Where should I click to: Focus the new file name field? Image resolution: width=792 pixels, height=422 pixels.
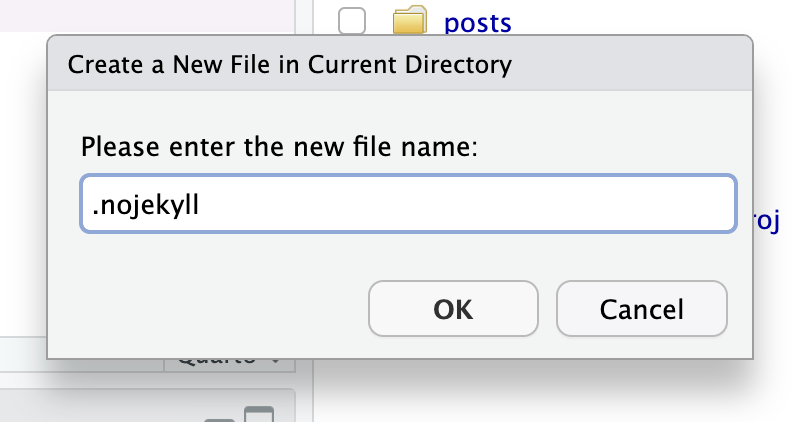408,204
